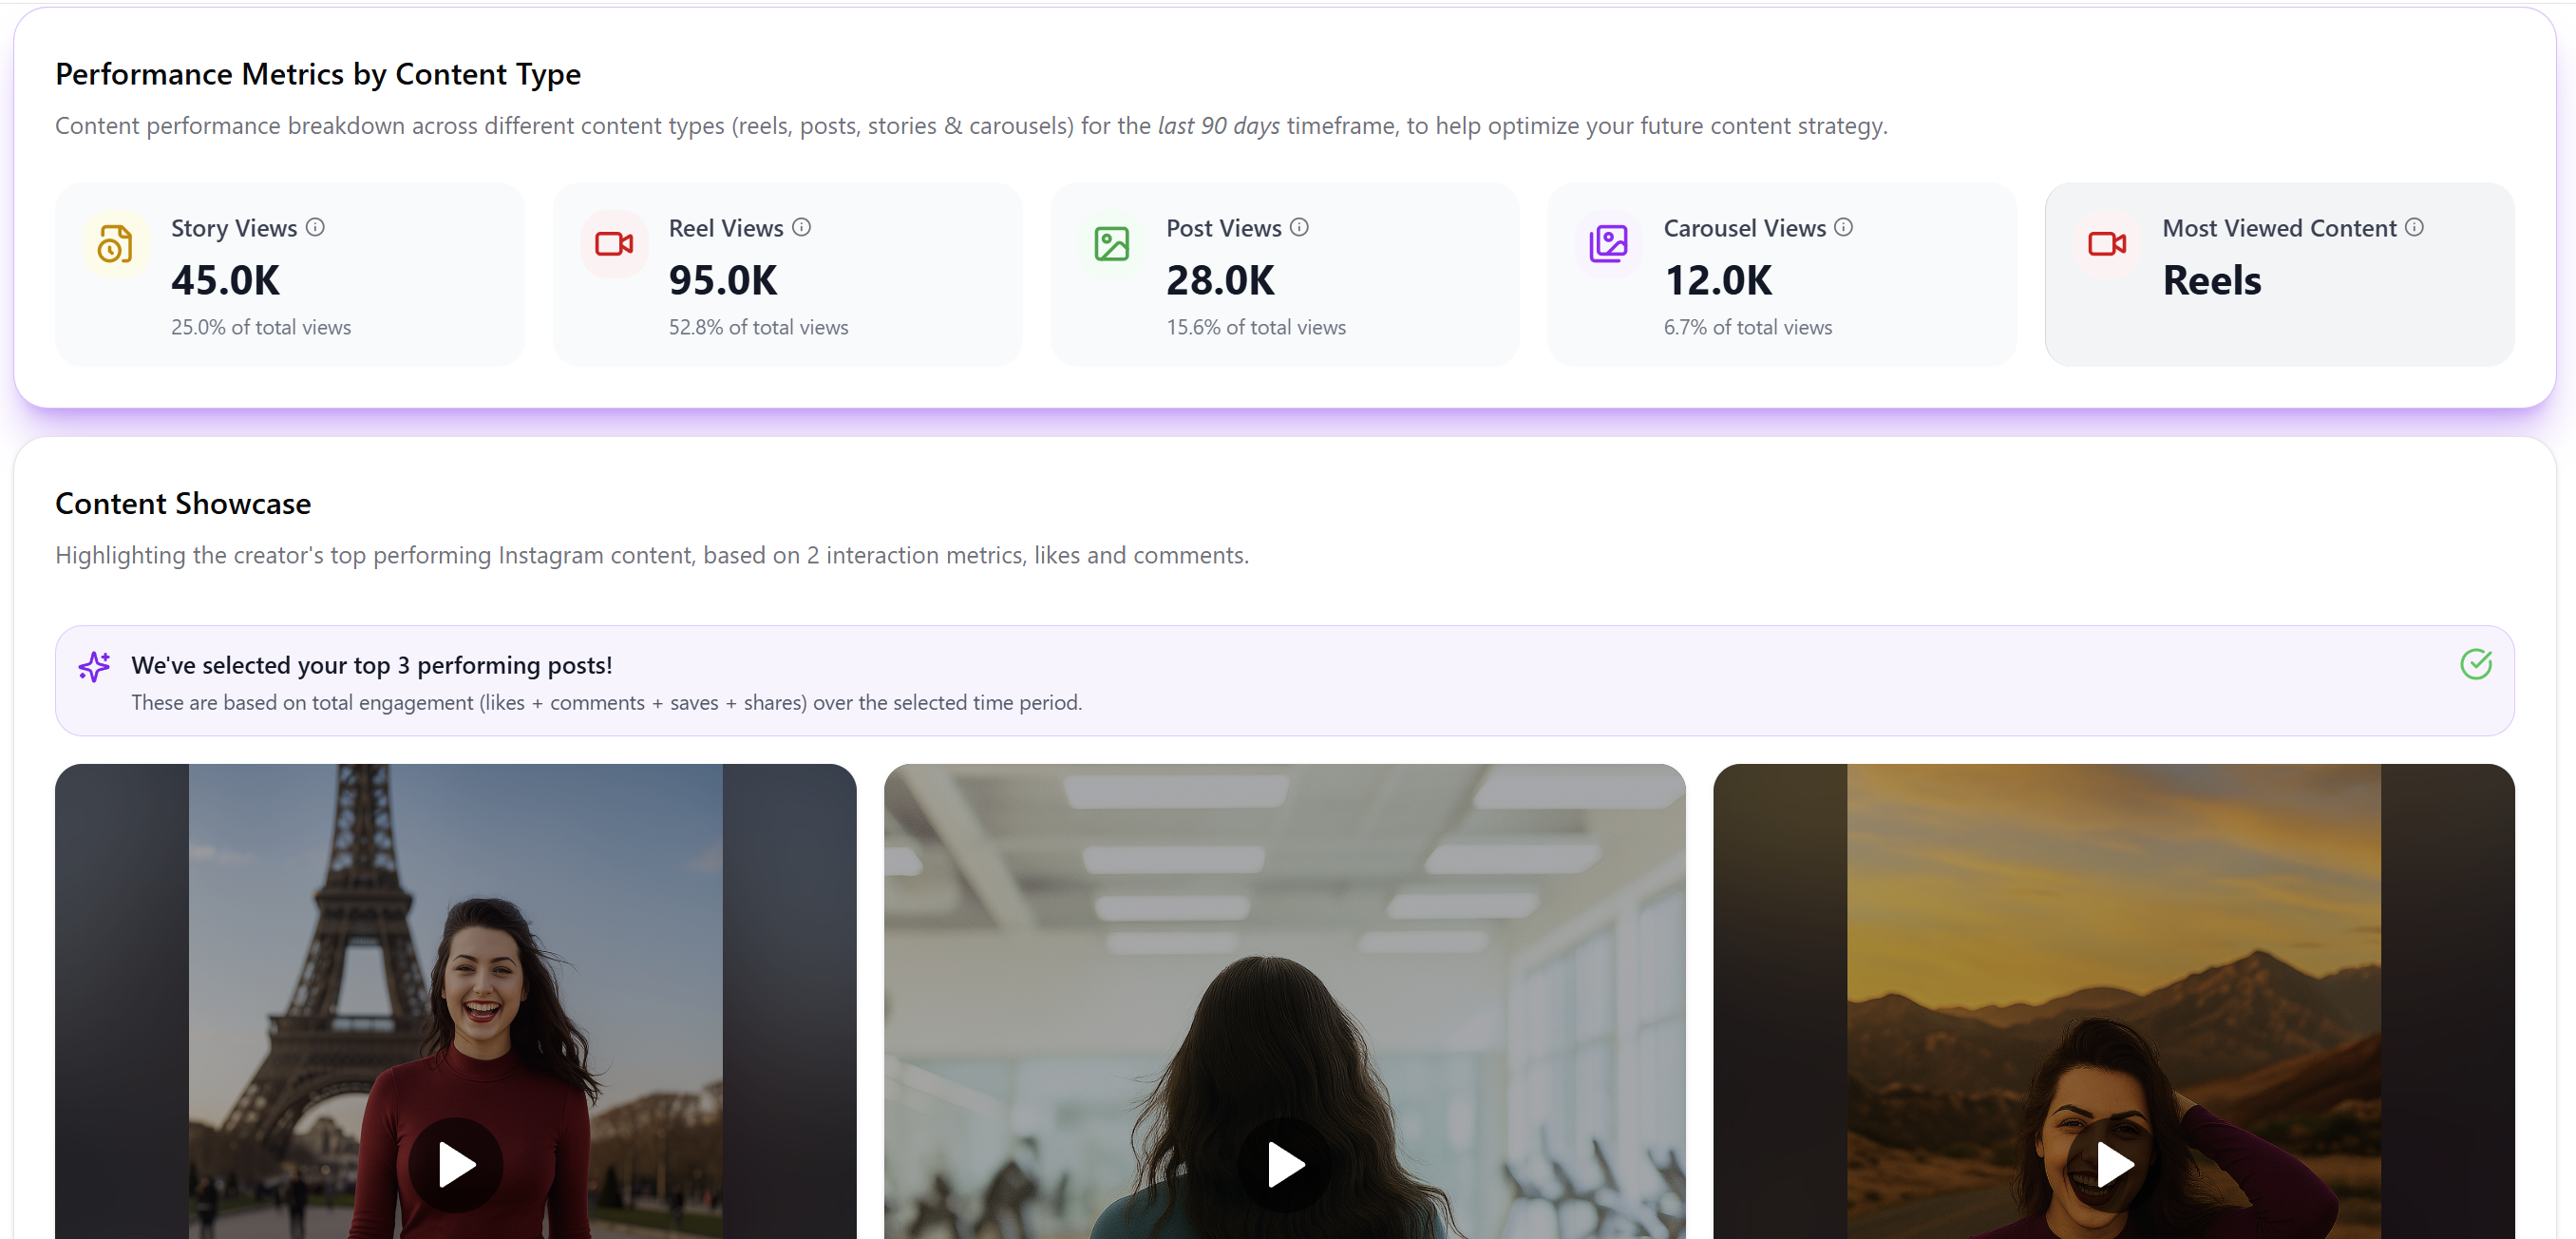Click the Content Showcase heading
Image resolution: width=2576 pixels, height=1239 pixels.
tap(183, 503)
